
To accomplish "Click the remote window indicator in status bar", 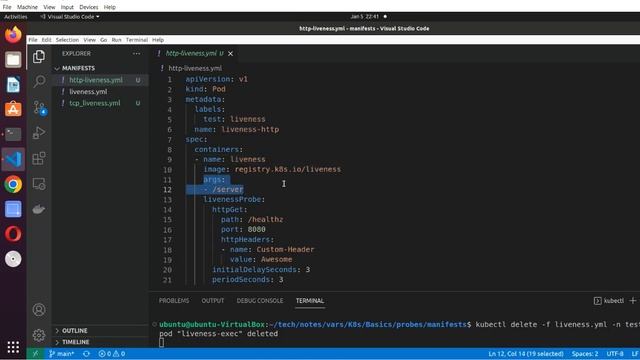I will pos(35,354).
